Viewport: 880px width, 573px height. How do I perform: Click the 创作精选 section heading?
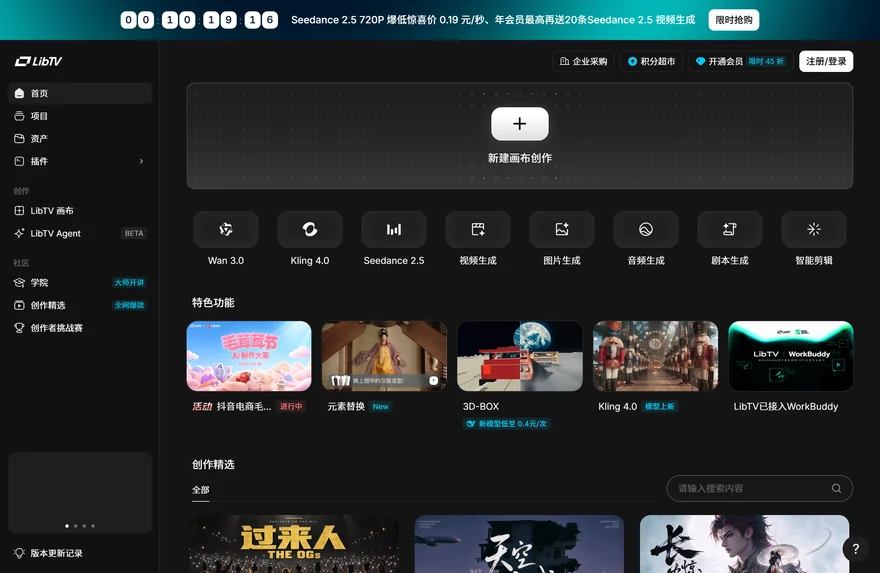(213, 464)
